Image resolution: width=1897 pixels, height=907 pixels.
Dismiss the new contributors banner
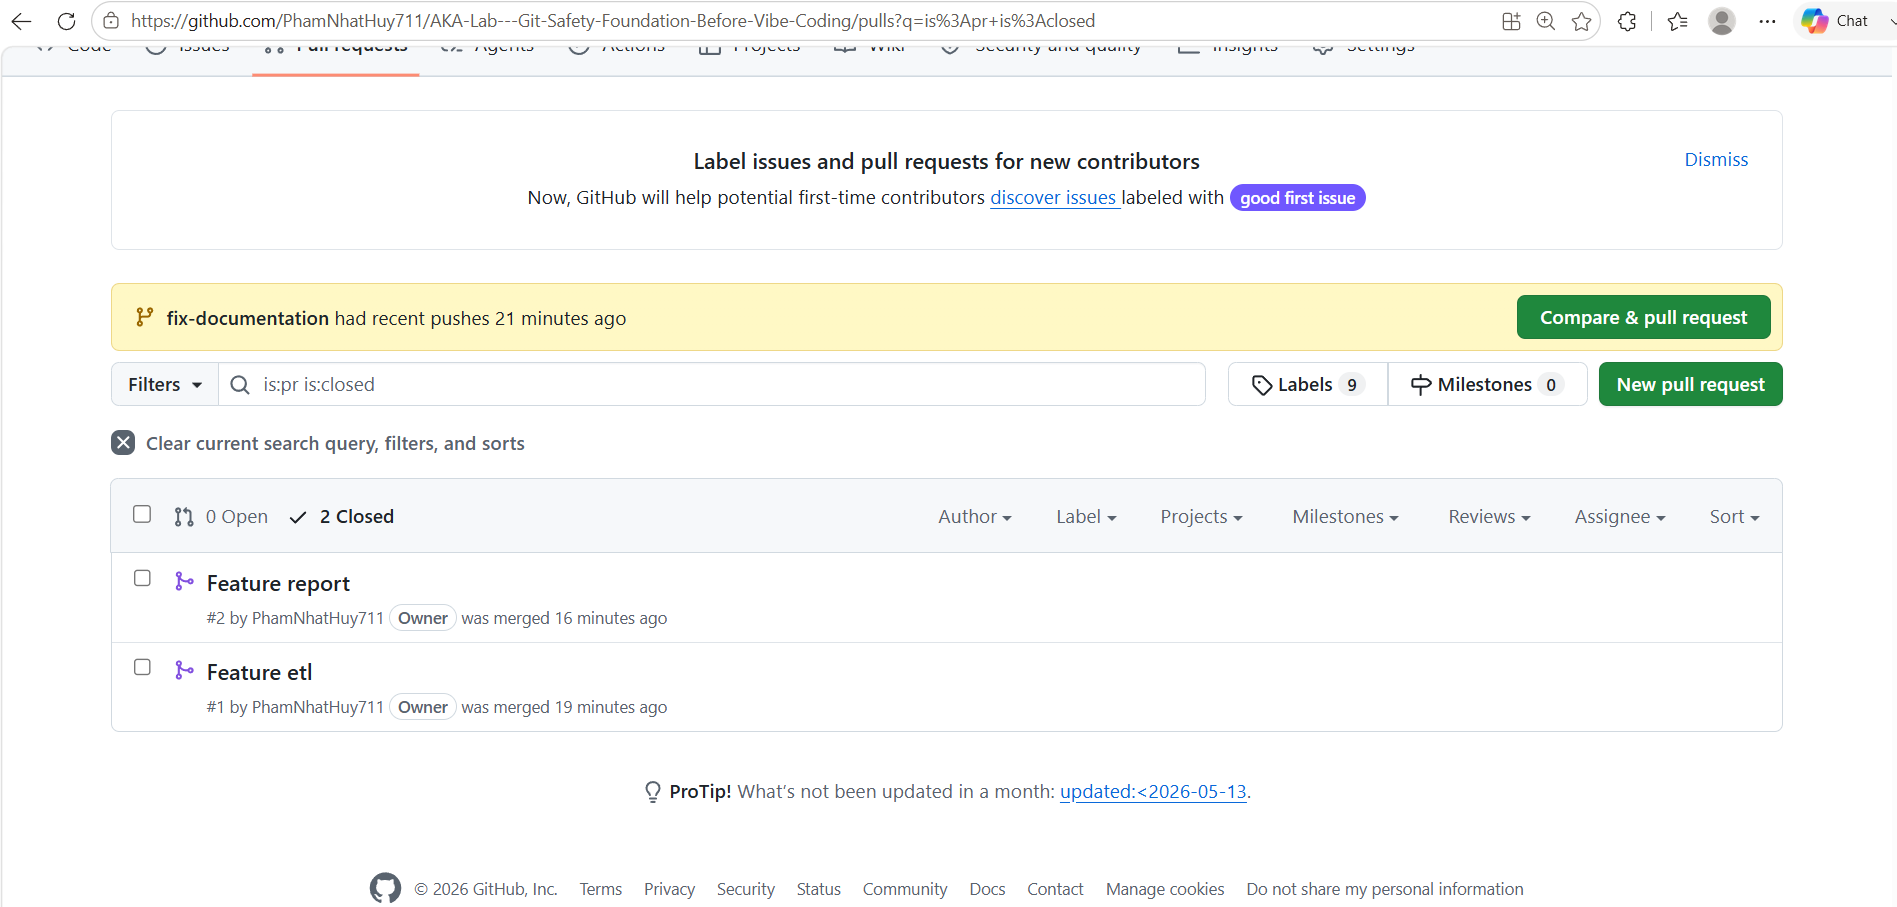1716,160
